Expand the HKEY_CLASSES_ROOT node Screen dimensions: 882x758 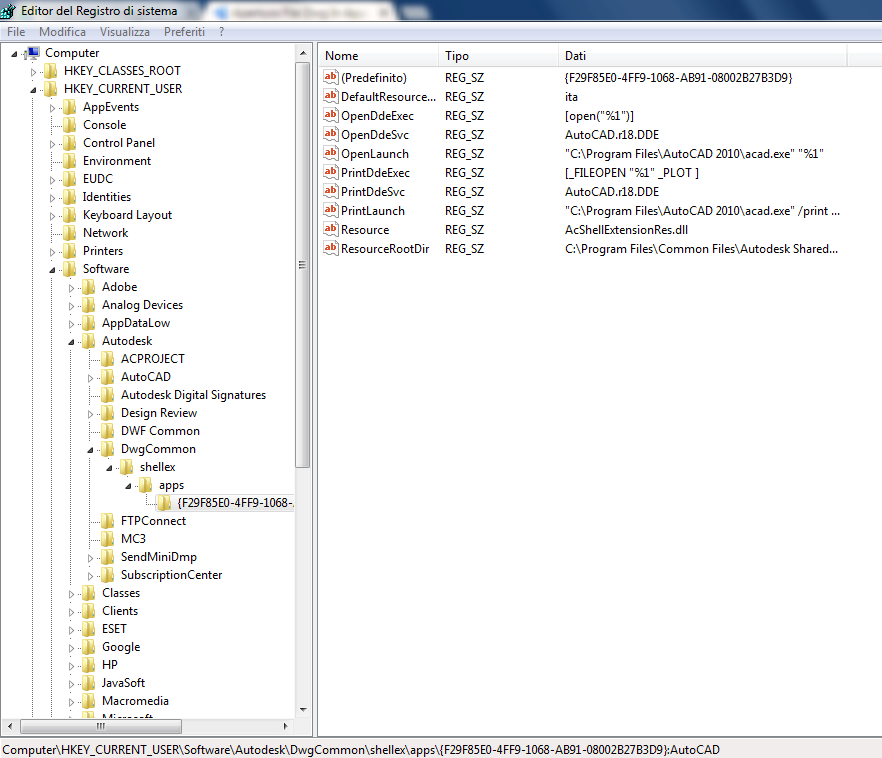tap(33, 71)
